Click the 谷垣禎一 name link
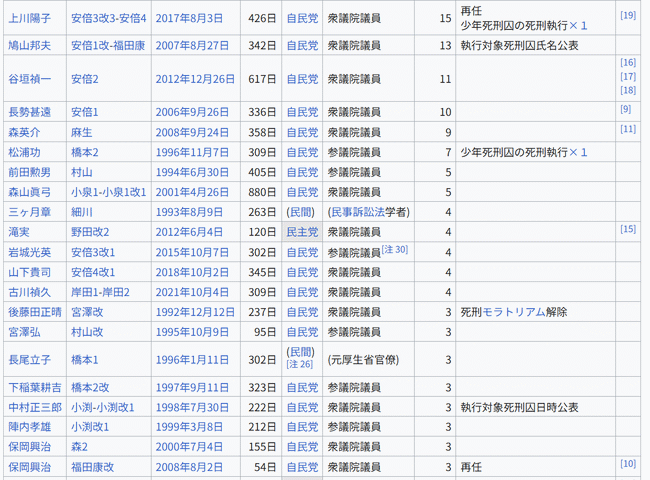The image size is (650, 480). 29,79
